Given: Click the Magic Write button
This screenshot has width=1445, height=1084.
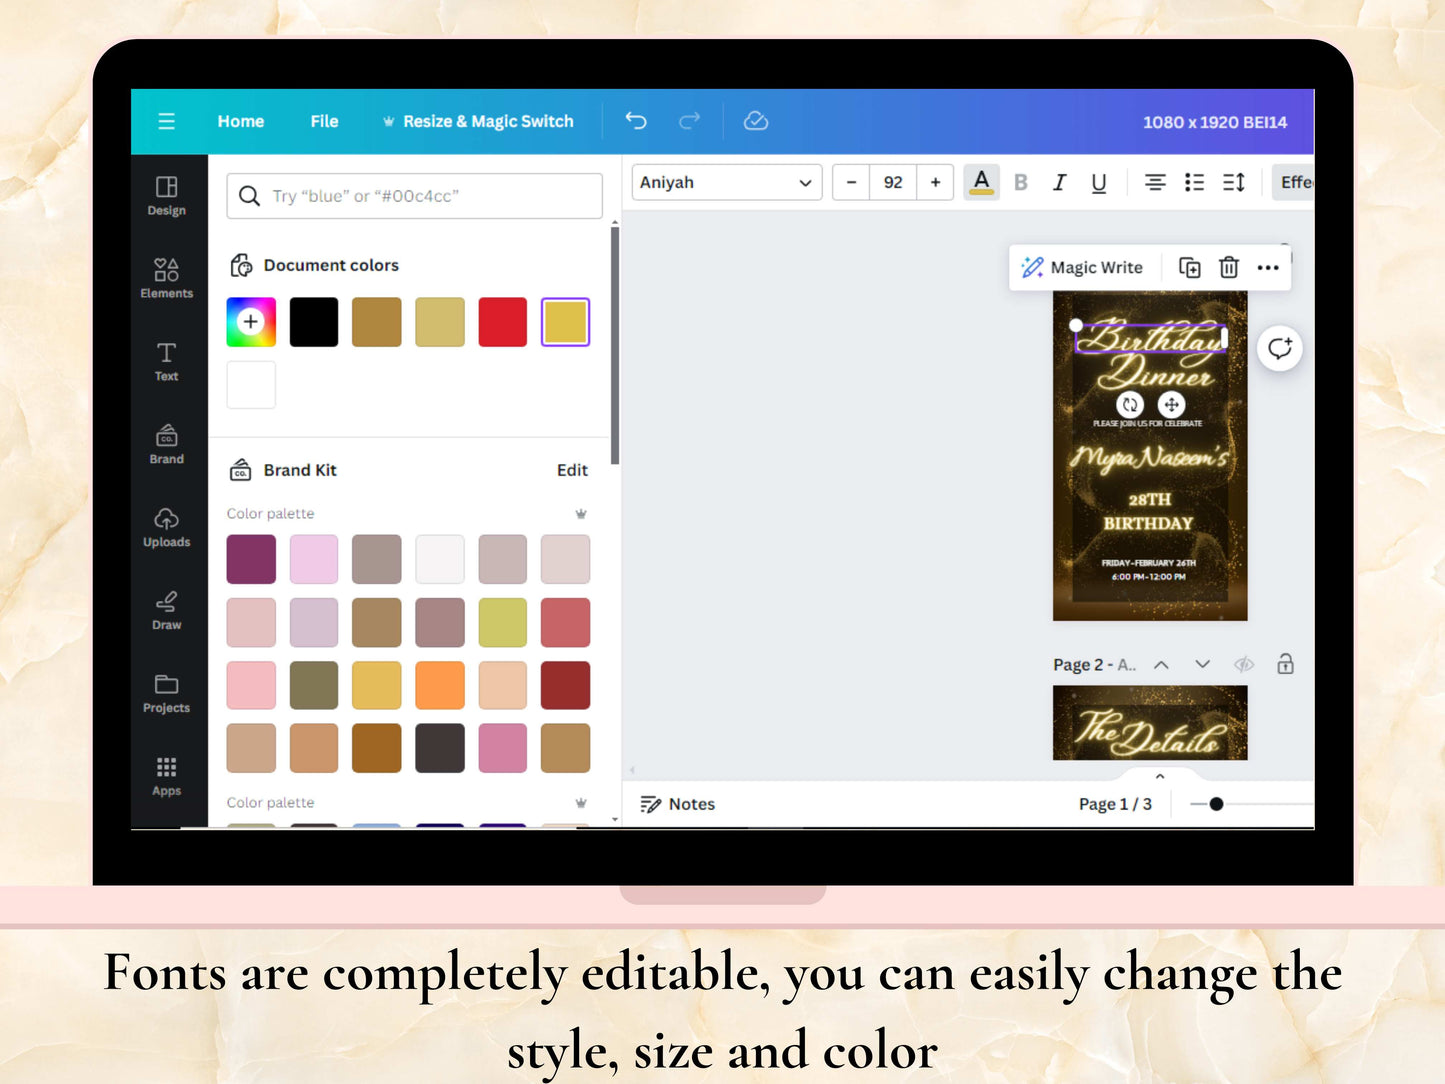Looking at the screenshot, I should tap(1082, 267).
